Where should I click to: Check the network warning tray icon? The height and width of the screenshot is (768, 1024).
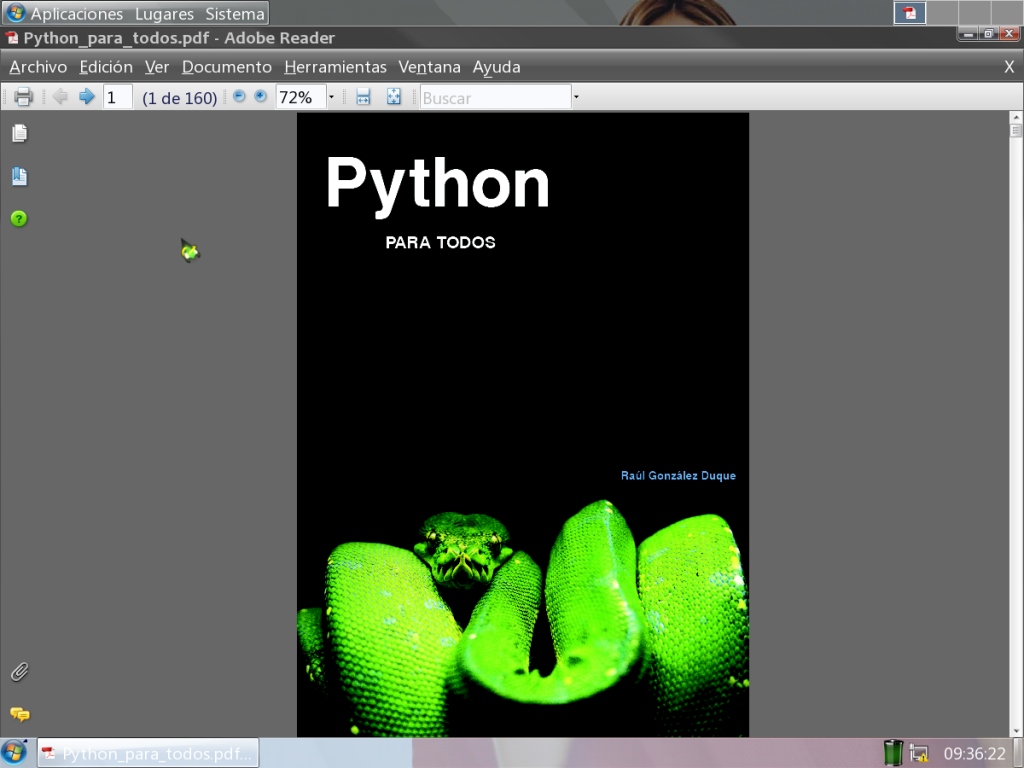920,754
